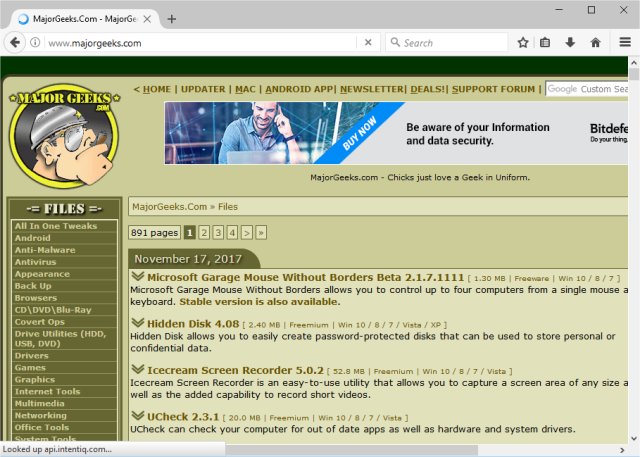Click the chevron beside Hidden Disk 4.08
640x457 pixels.
pos(137,323)
